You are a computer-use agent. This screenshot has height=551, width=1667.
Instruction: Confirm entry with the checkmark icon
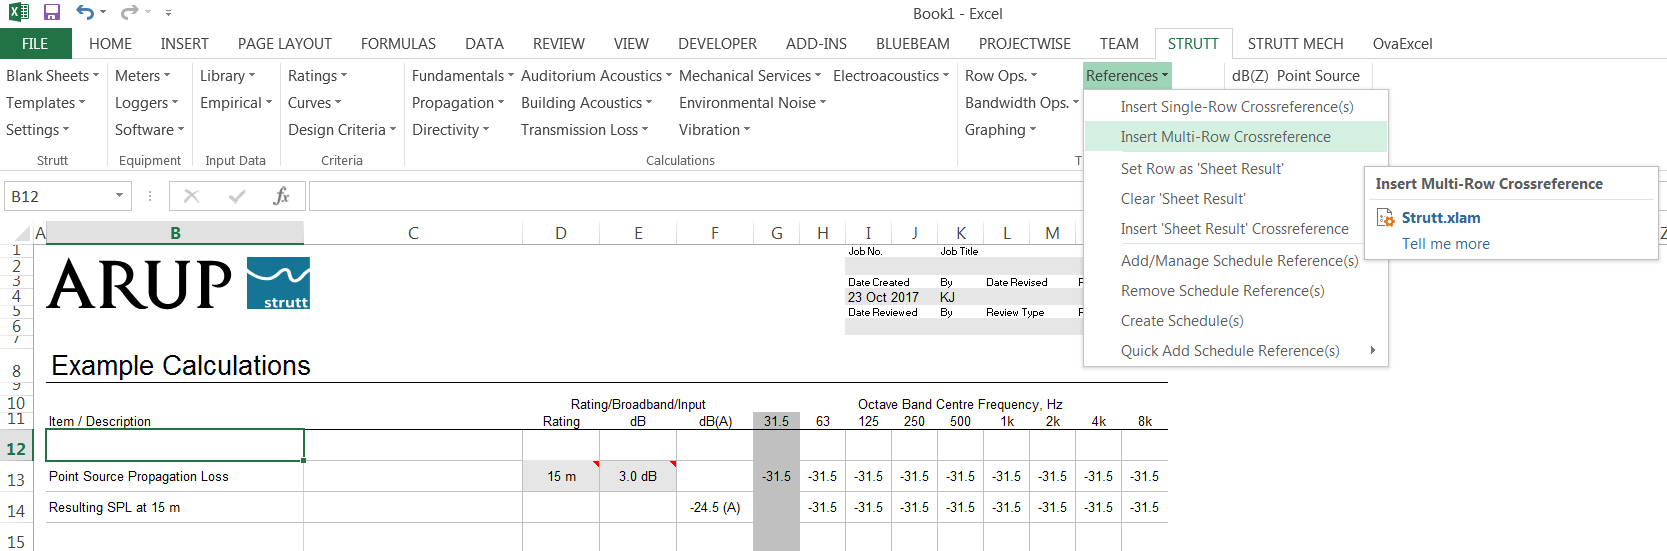[237, 196]
